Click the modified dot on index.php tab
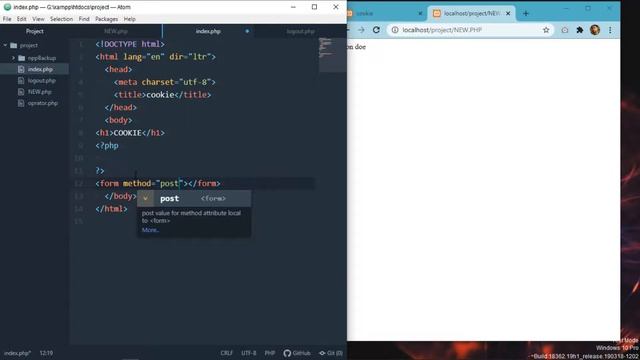 click(247, 31)
